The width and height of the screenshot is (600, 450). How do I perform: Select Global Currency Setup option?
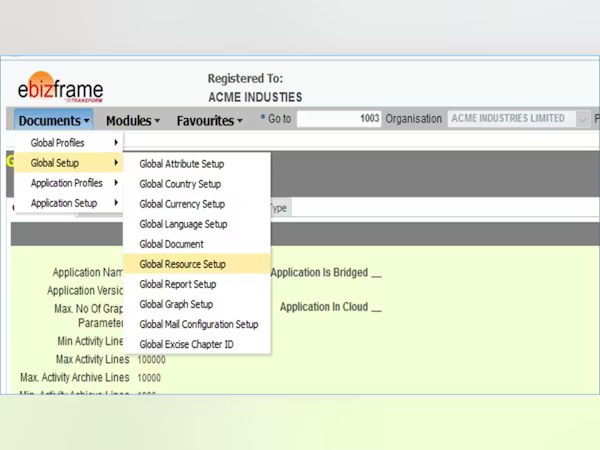click(x=181, y=204)
